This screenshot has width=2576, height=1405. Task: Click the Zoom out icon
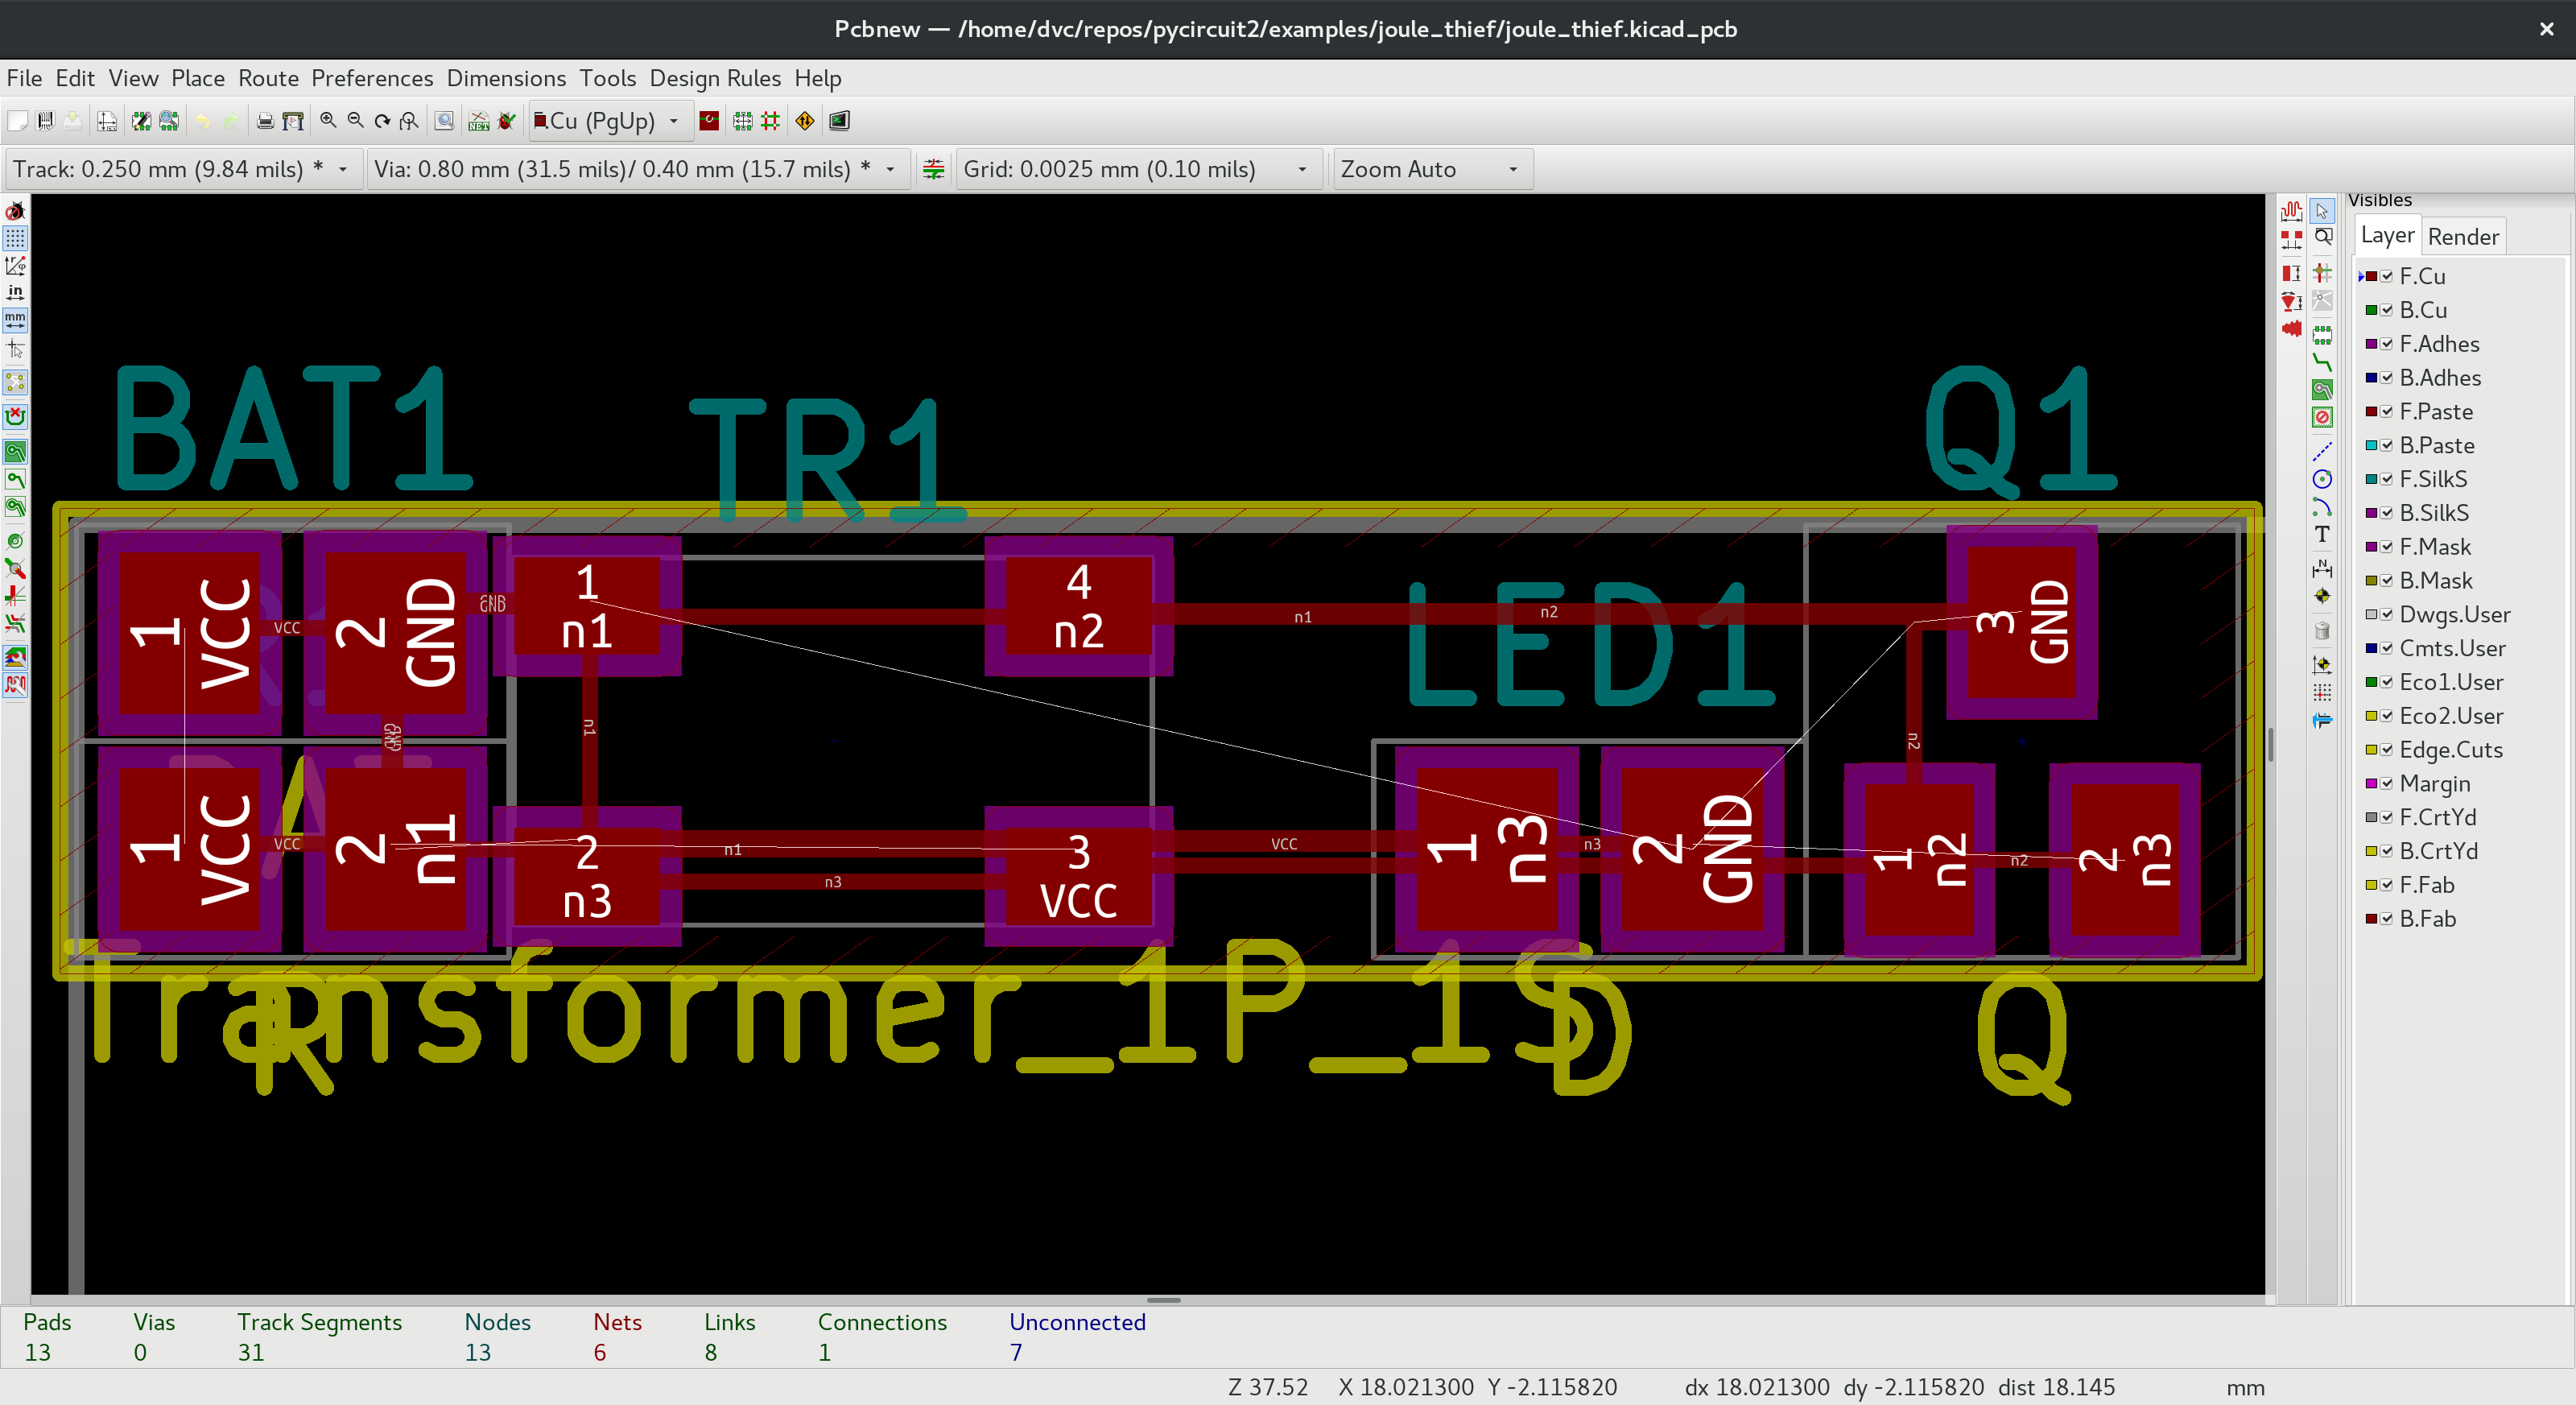355,121
